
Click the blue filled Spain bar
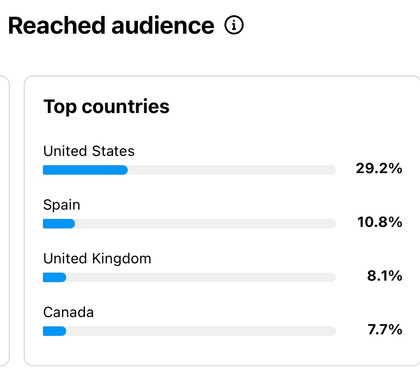pyautogui.click(x=59, y=224)
